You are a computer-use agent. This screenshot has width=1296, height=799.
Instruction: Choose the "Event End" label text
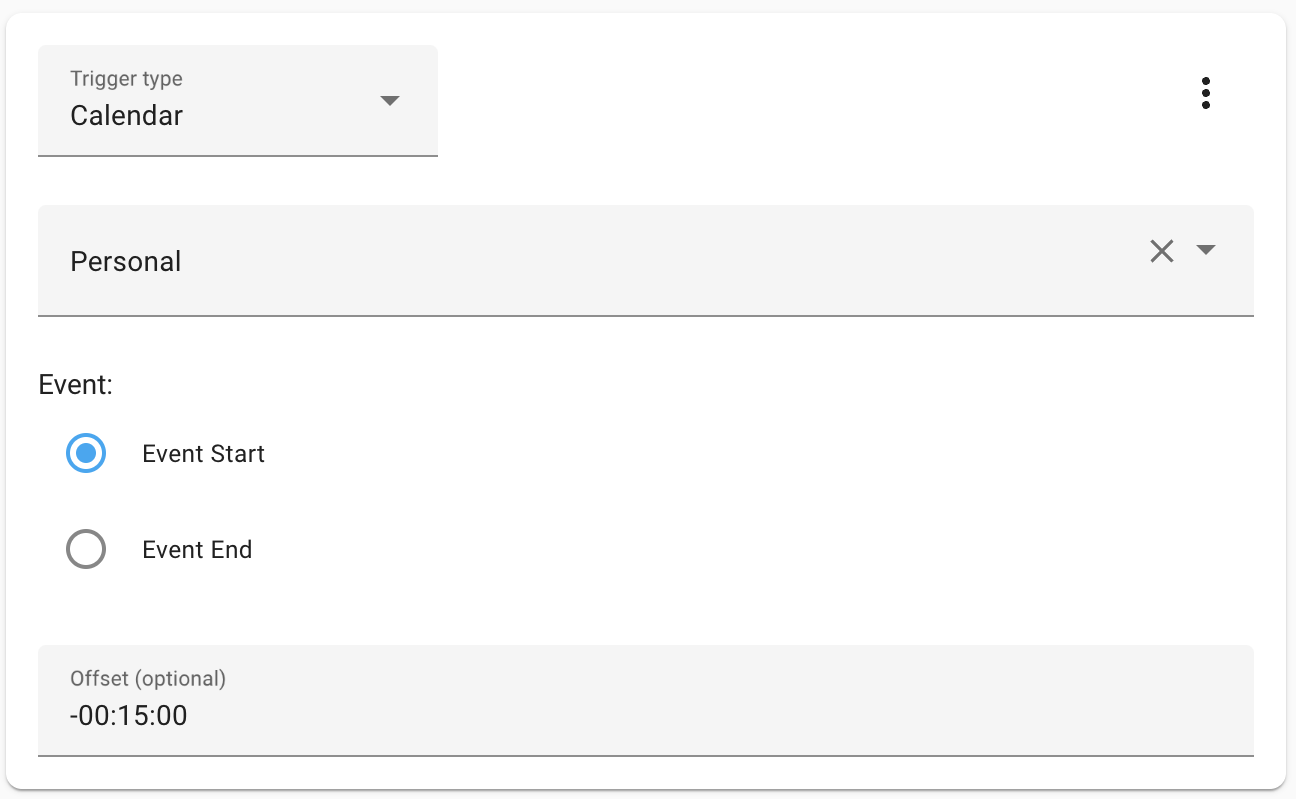tap(197, 550)
